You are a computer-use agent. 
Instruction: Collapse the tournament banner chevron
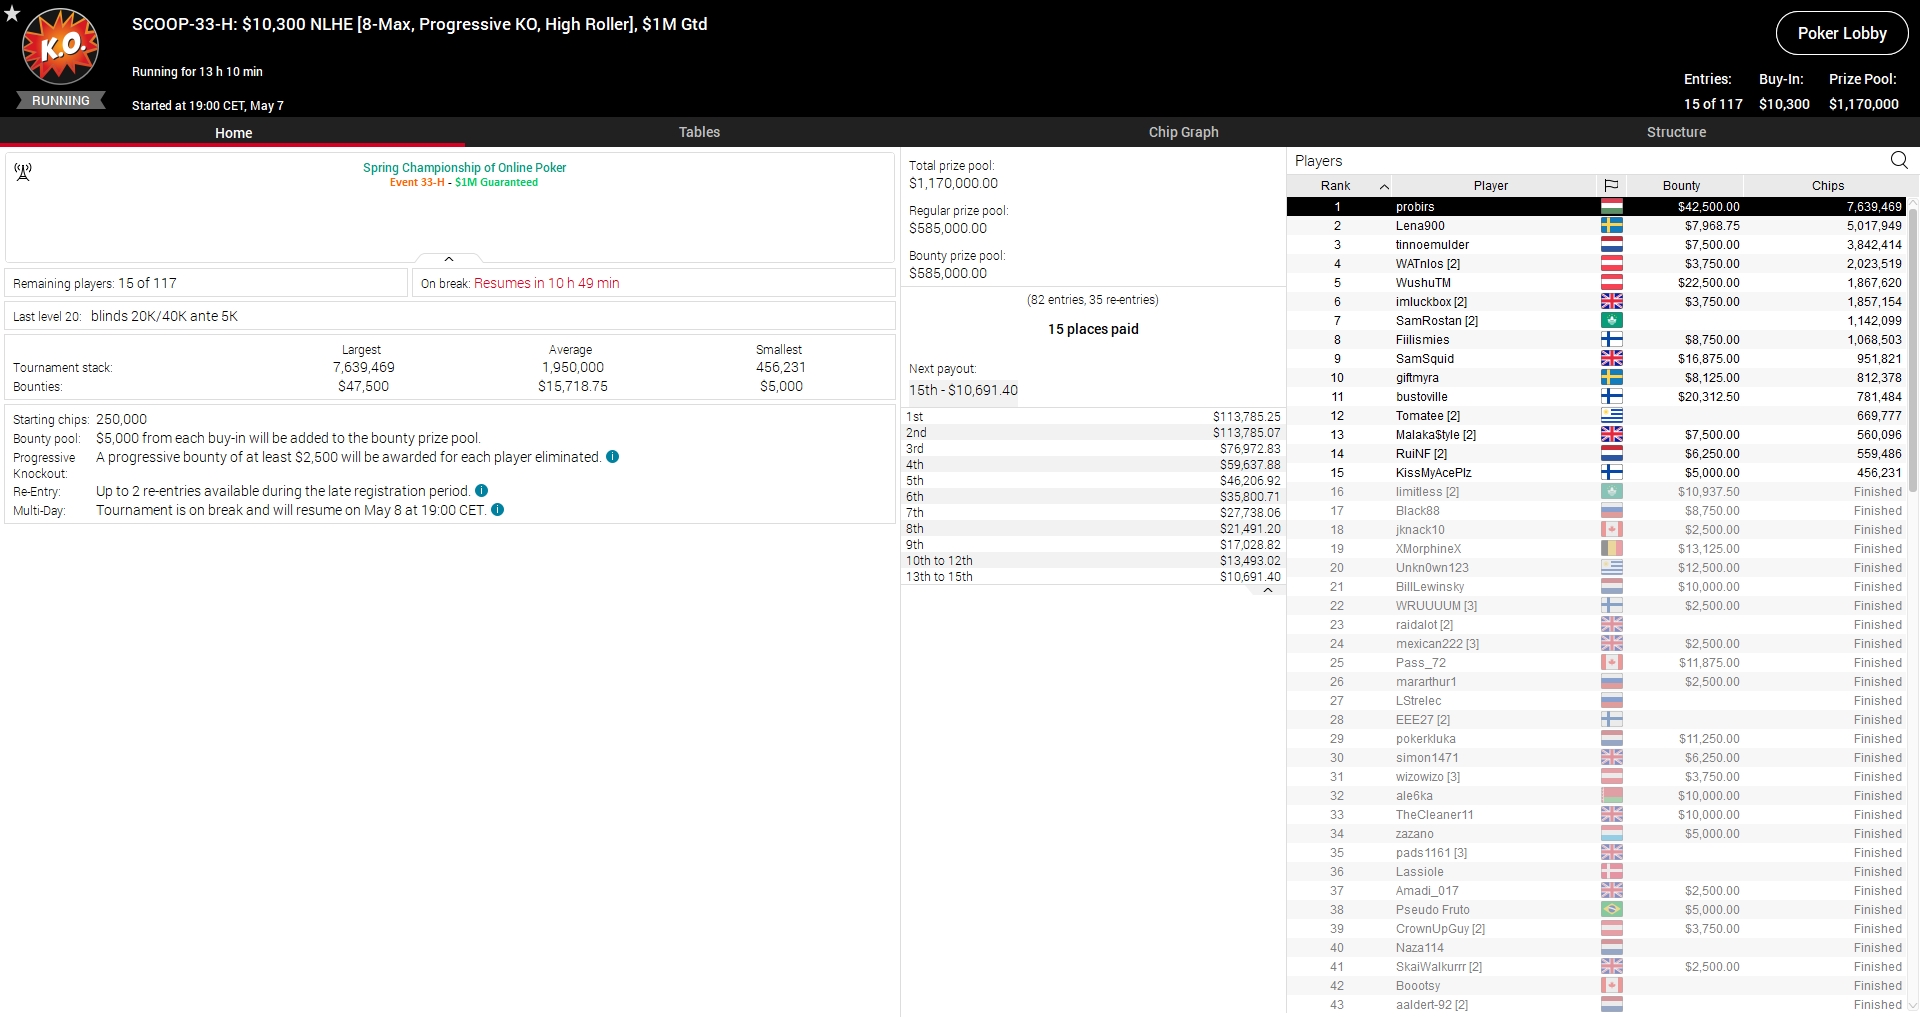[449, 259]
